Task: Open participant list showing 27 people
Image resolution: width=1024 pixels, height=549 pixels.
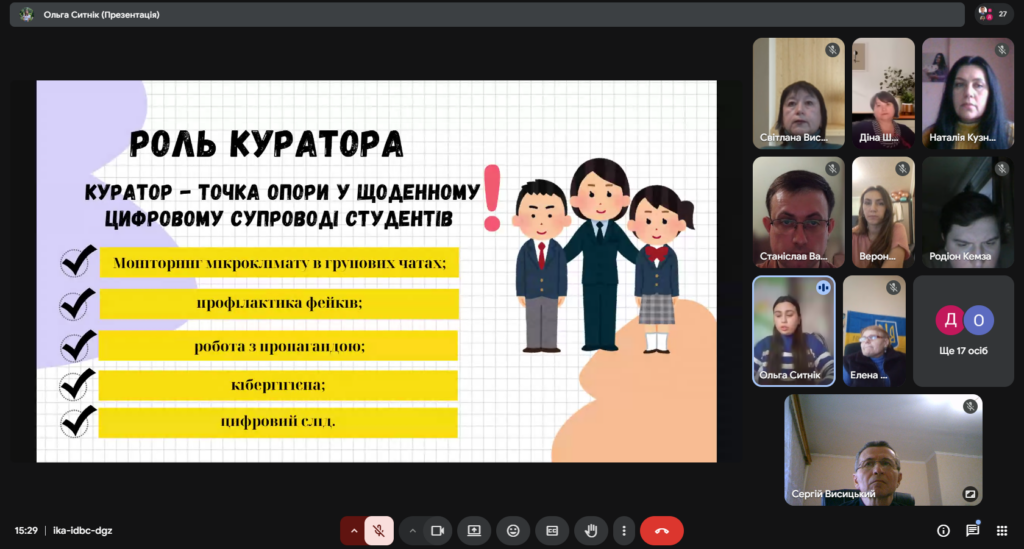Action: [x=993, y=14]
